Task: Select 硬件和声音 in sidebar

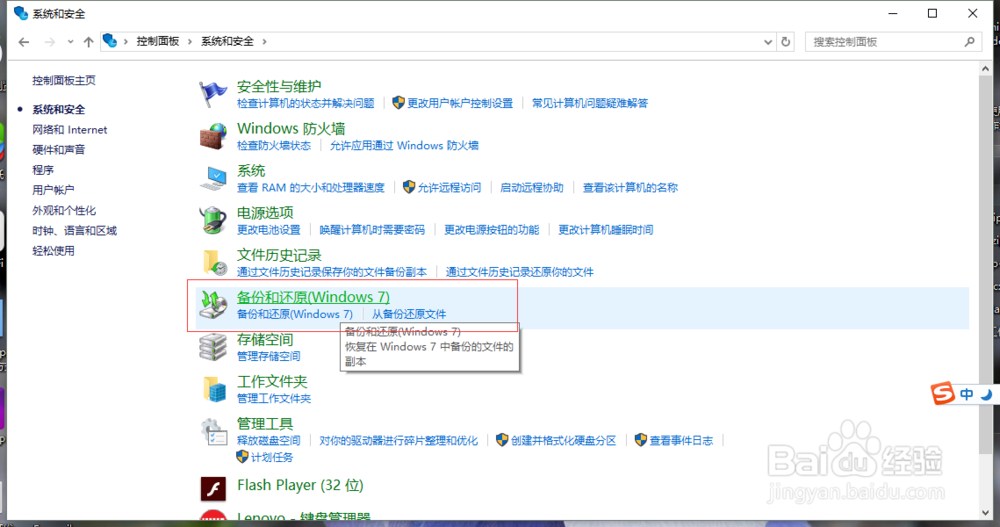Action: point(59,150)
